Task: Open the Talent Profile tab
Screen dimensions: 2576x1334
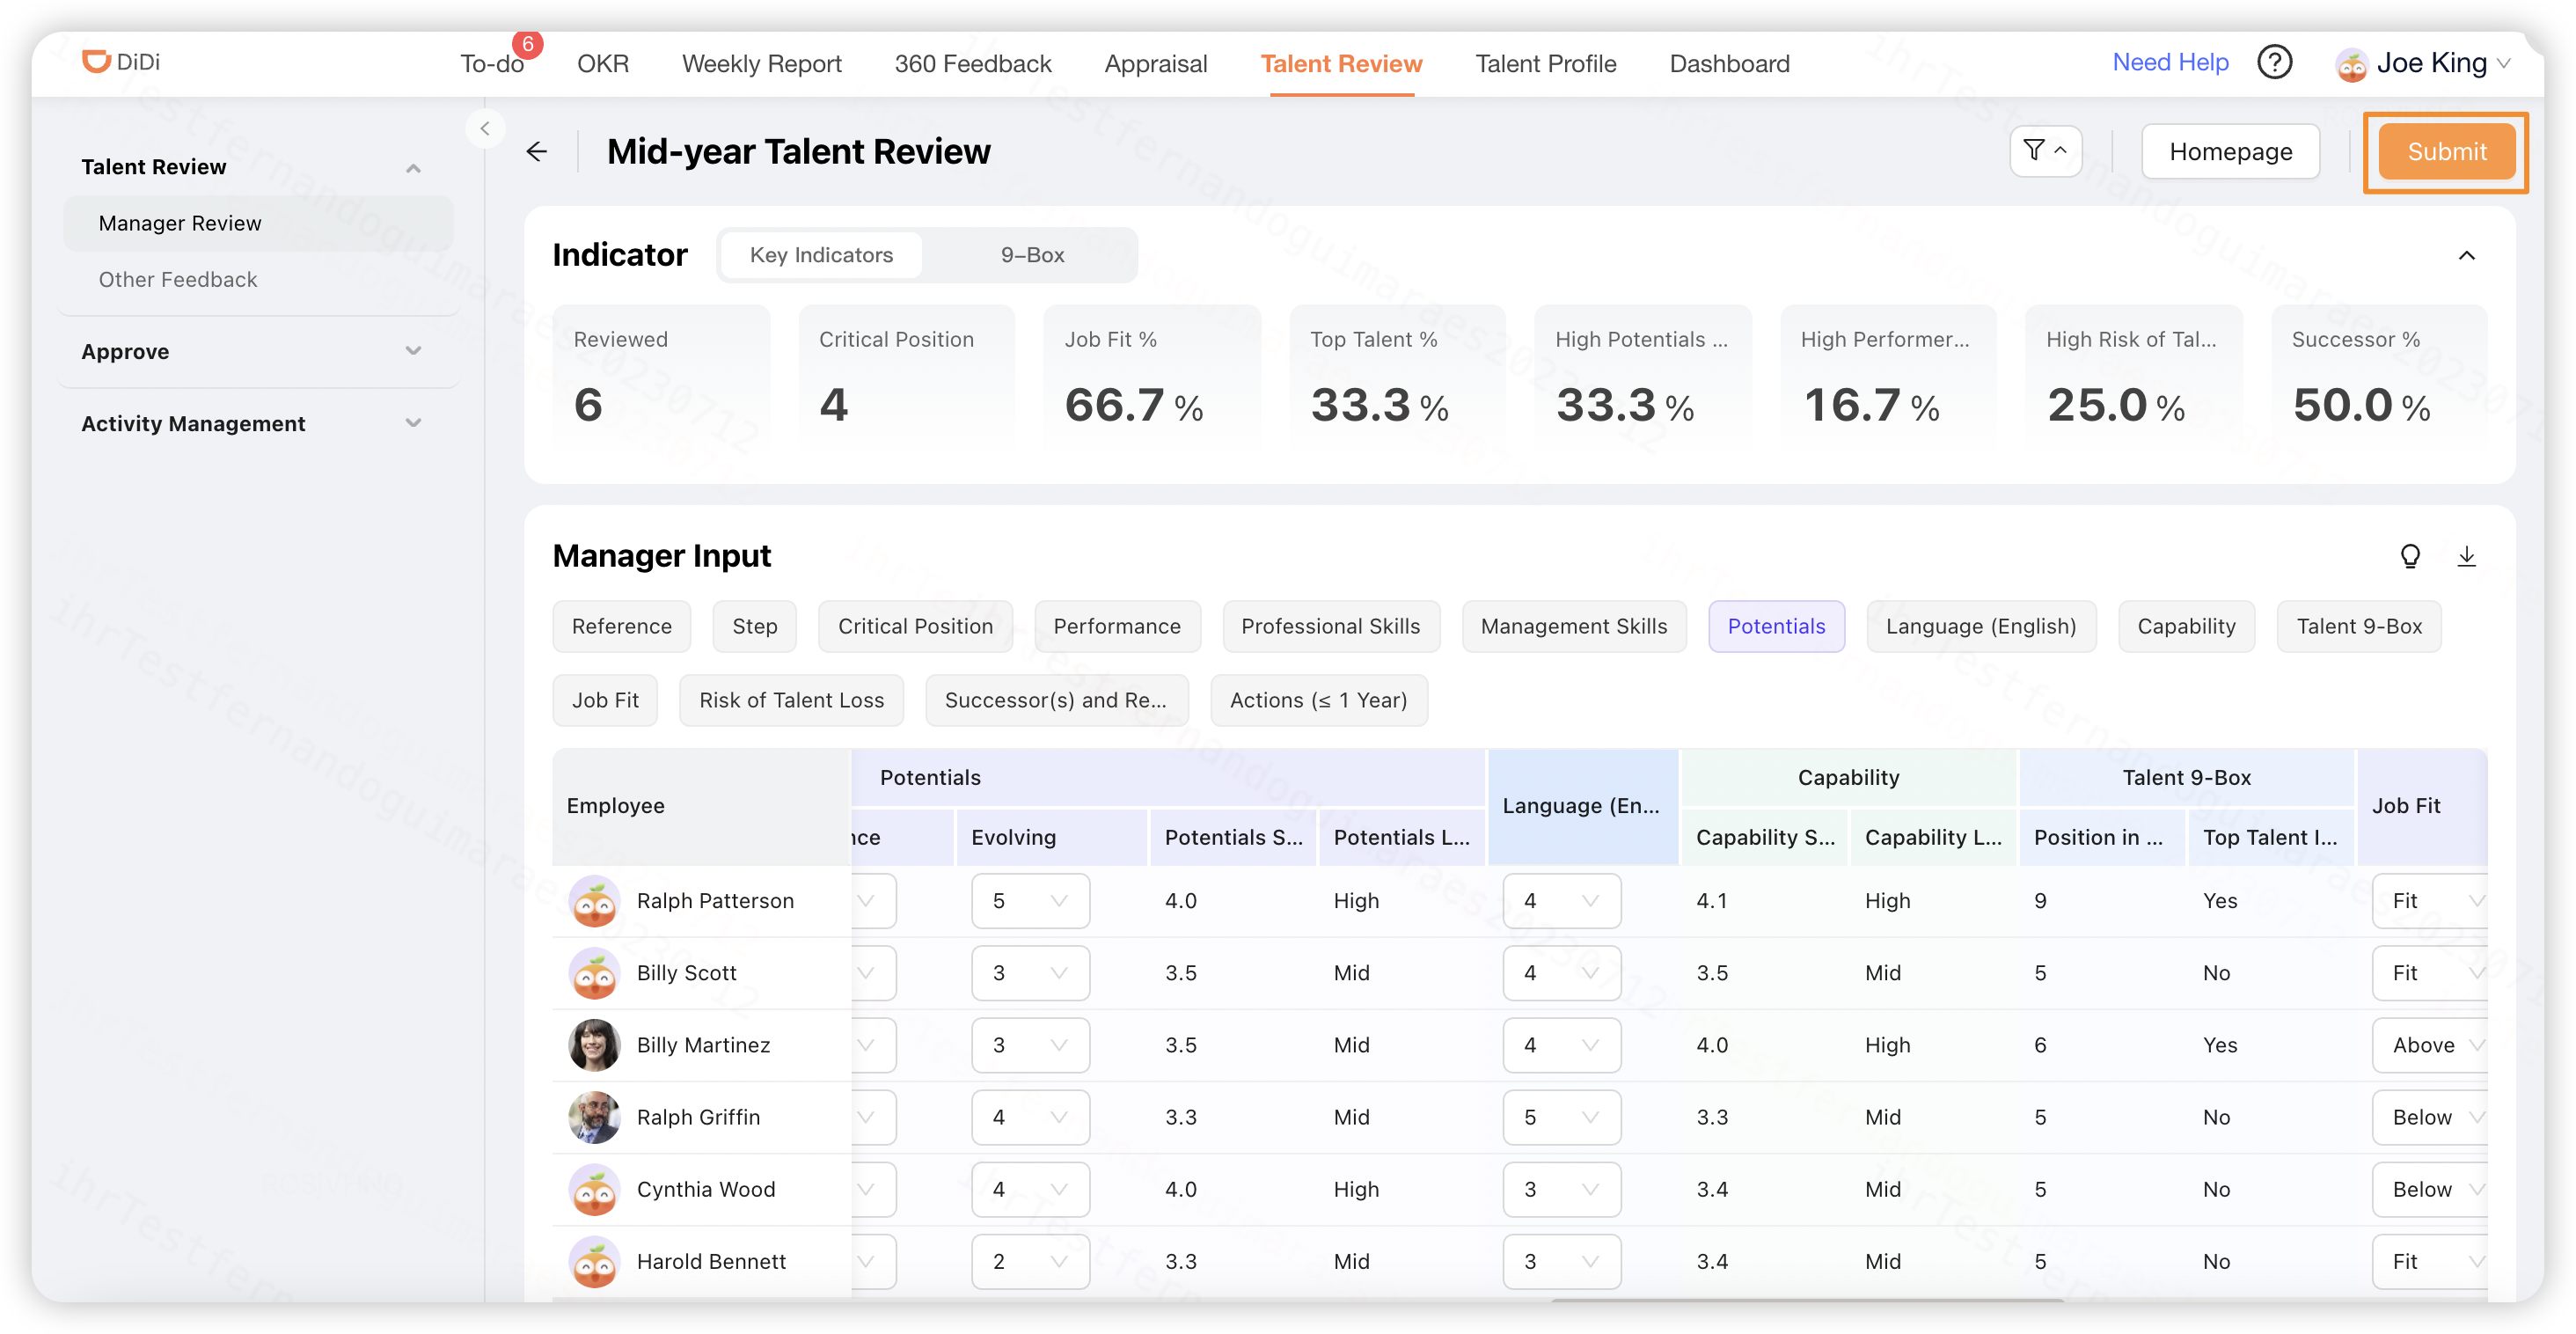Action: click(x=1545, y=64)
